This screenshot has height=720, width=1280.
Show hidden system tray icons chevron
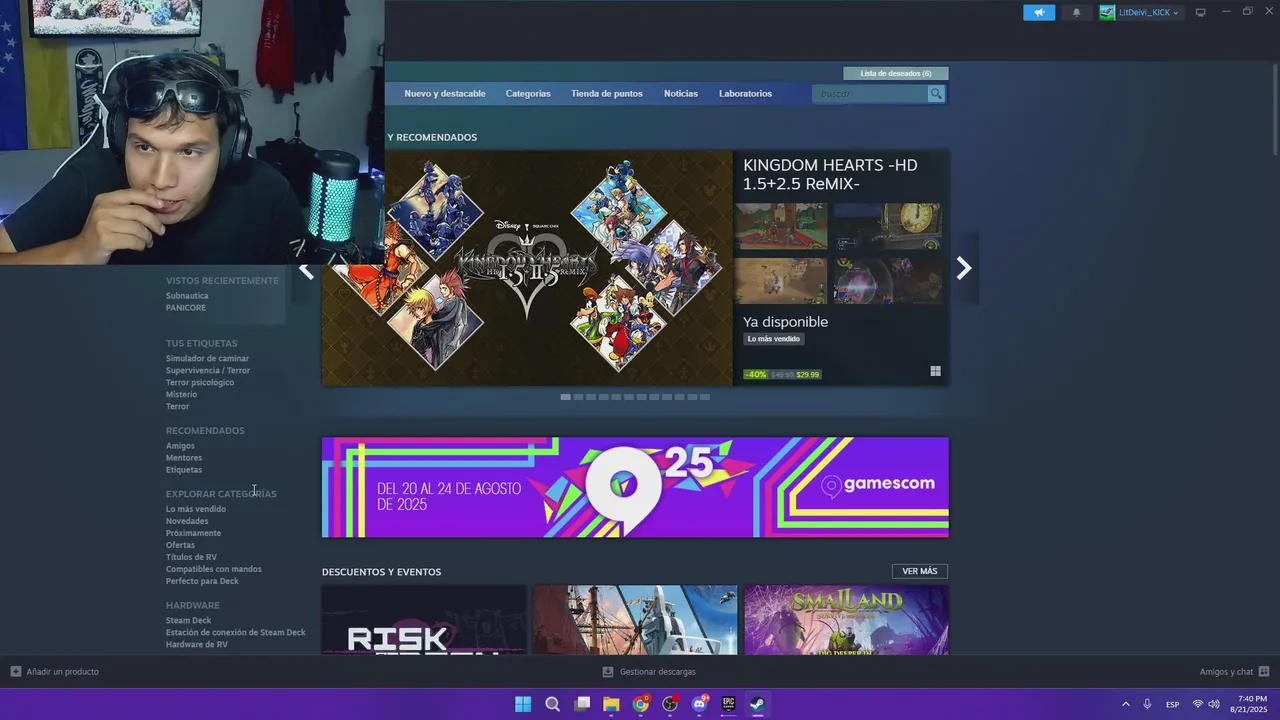[1125, 704]
